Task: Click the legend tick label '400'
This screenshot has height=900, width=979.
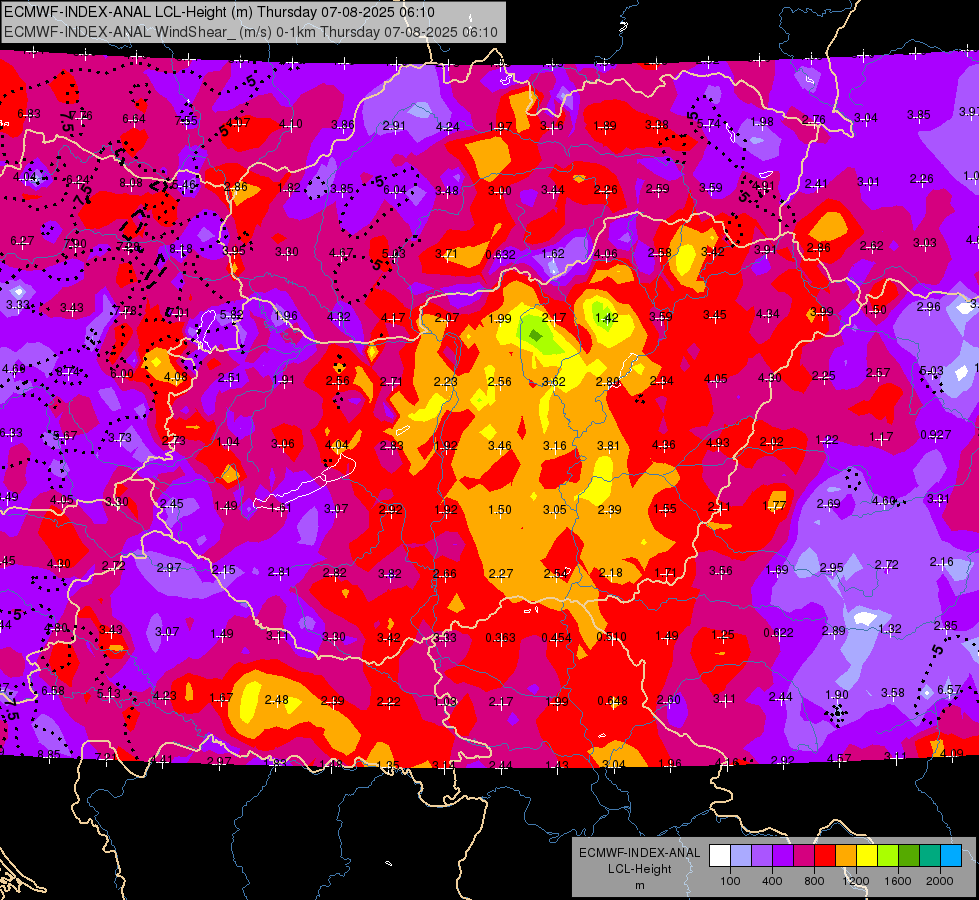Action: tap(772, 881)
